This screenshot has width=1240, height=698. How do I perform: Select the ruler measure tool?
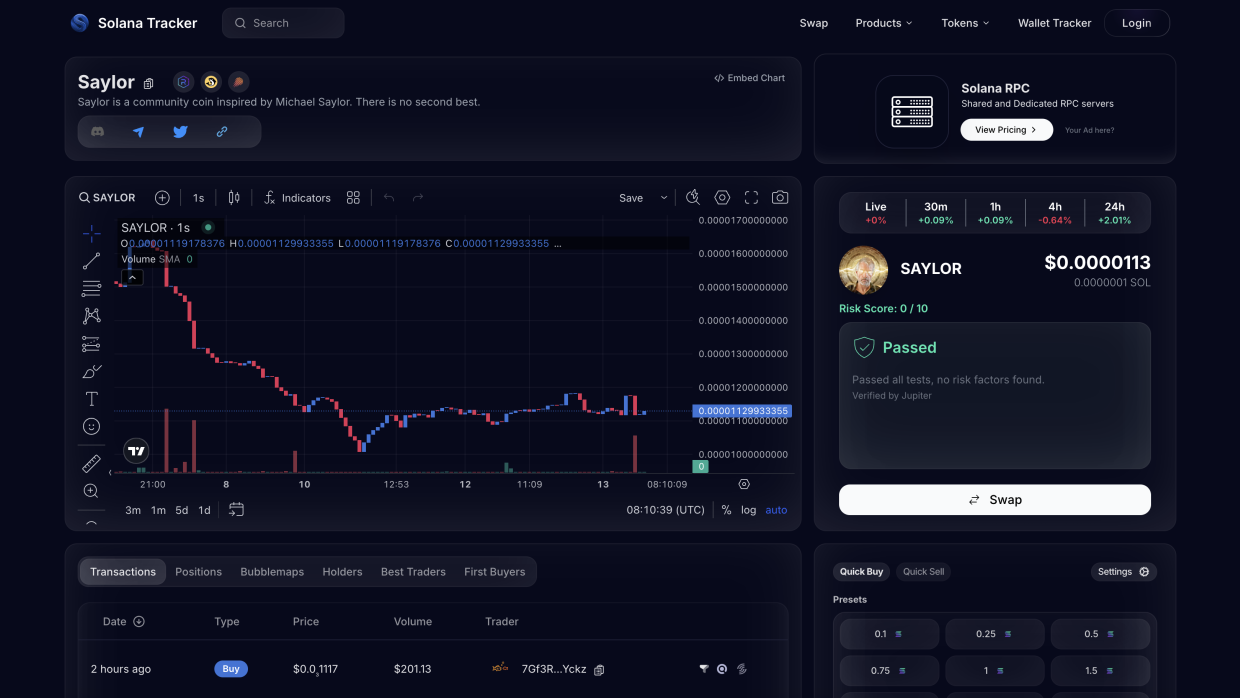pyautogui.click(x=91, y=464)
